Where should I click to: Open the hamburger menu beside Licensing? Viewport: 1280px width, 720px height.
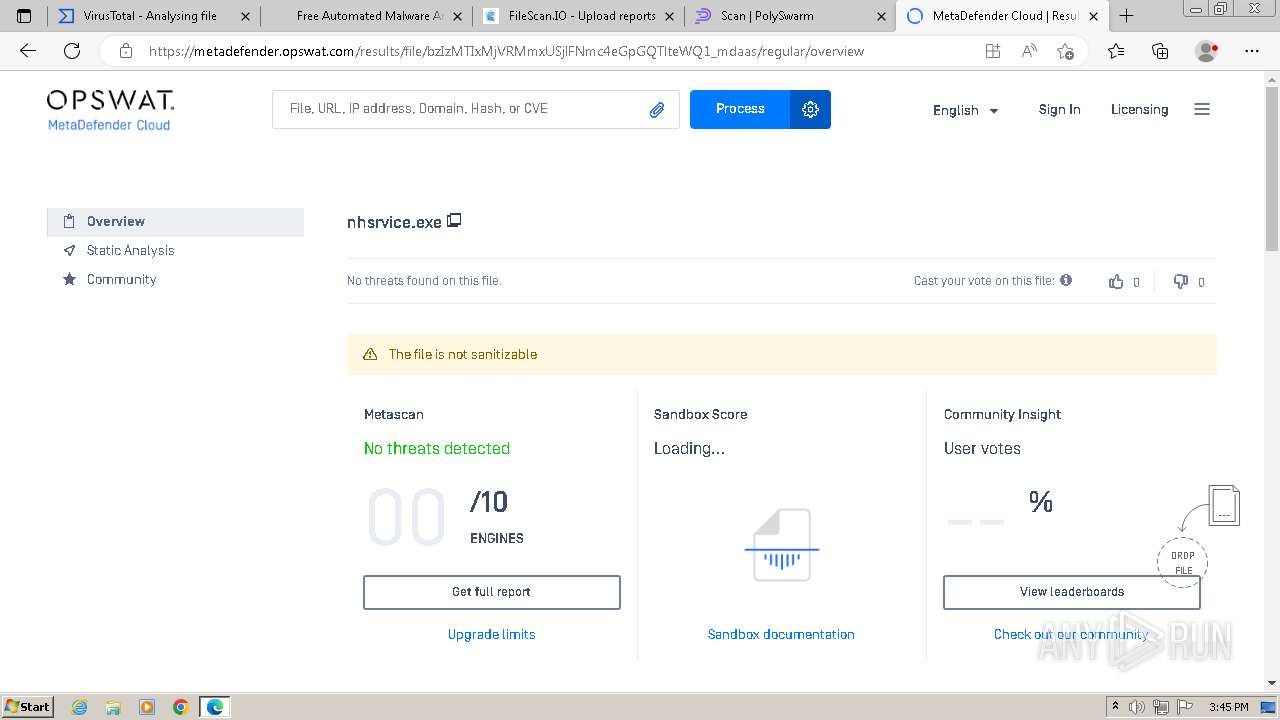[x=1202, y=109]
